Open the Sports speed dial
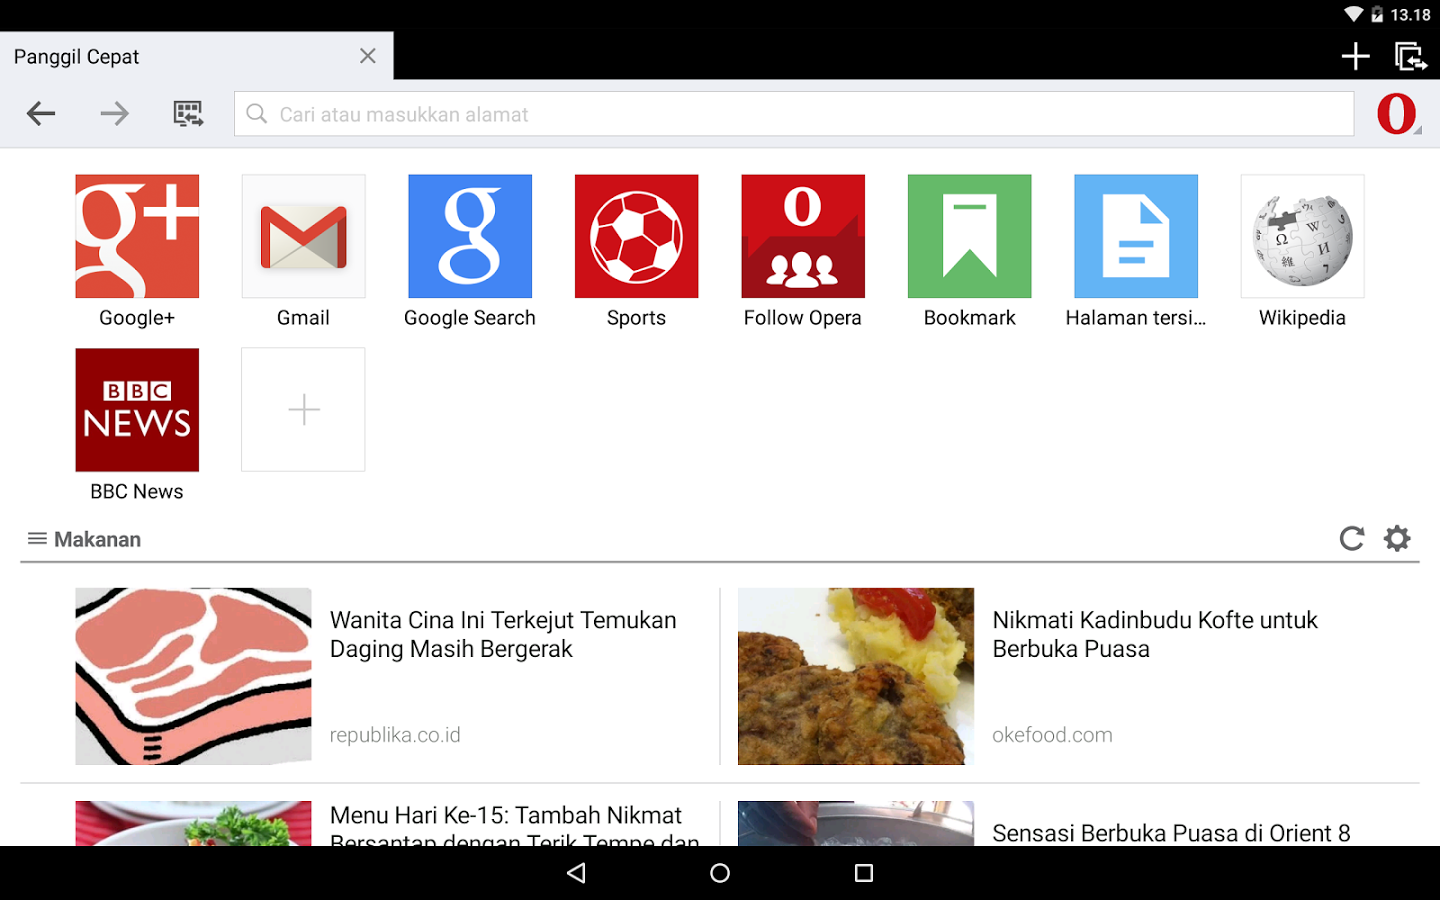1440x900 pixels. click(636, 236)
